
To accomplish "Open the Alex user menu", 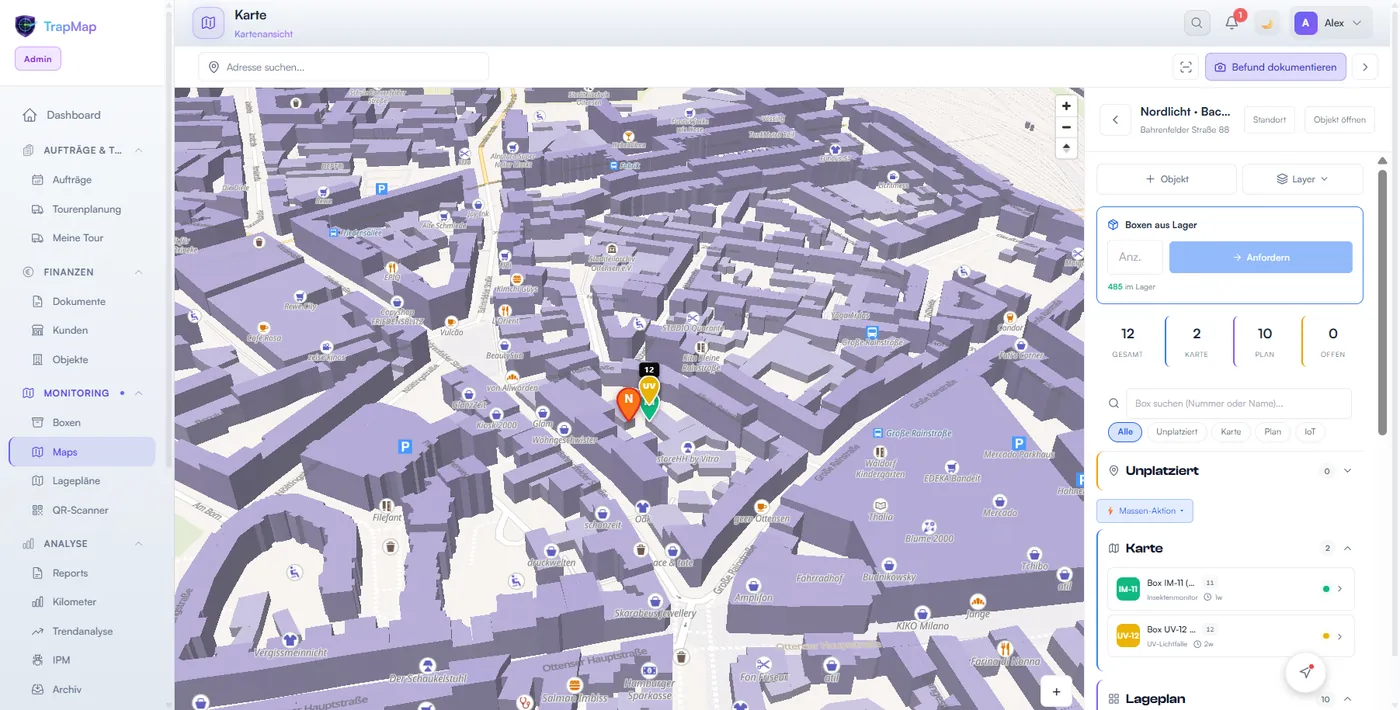I will [x=1331, y=23].
